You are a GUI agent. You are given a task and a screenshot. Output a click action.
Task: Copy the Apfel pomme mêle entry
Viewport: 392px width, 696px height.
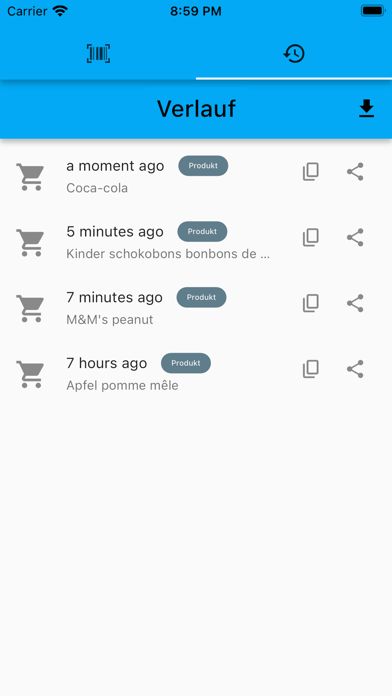[x=311, y=369]
